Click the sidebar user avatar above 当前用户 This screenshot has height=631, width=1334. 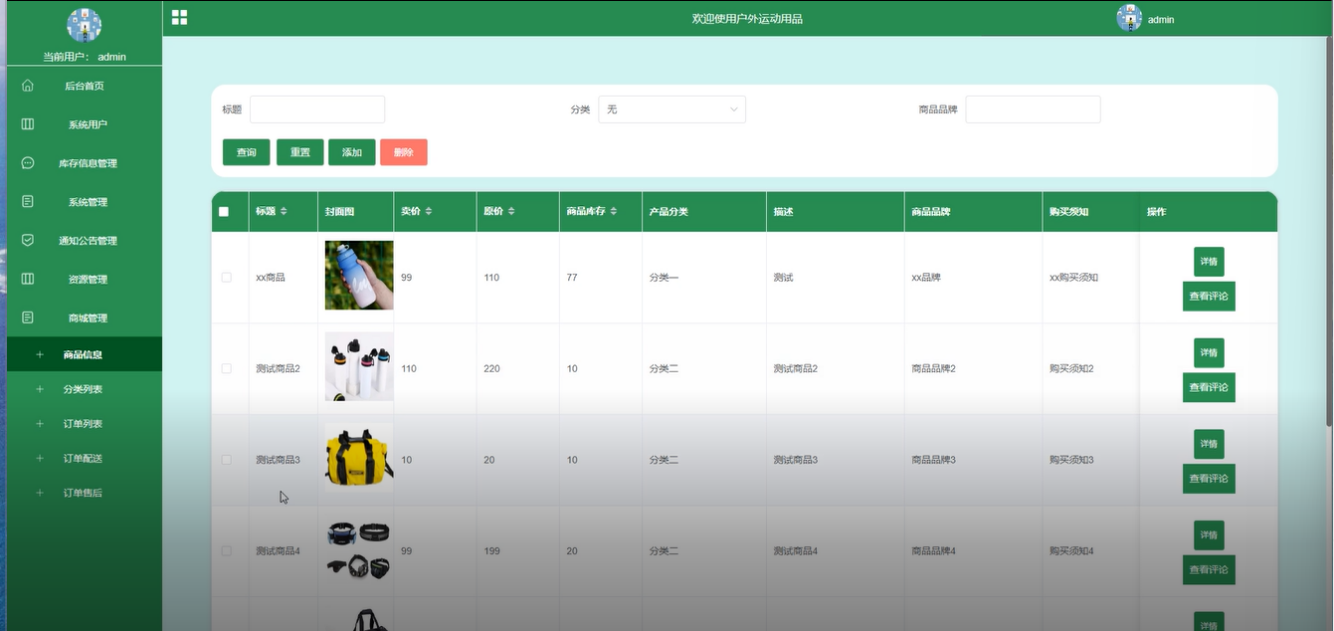(x=84, y=24)
